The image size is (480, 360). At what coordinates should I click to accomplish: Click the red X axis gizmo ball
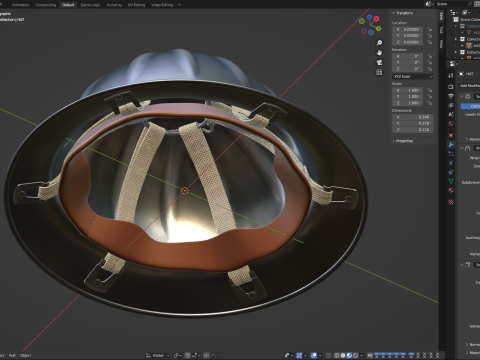[x=376, y=19]
